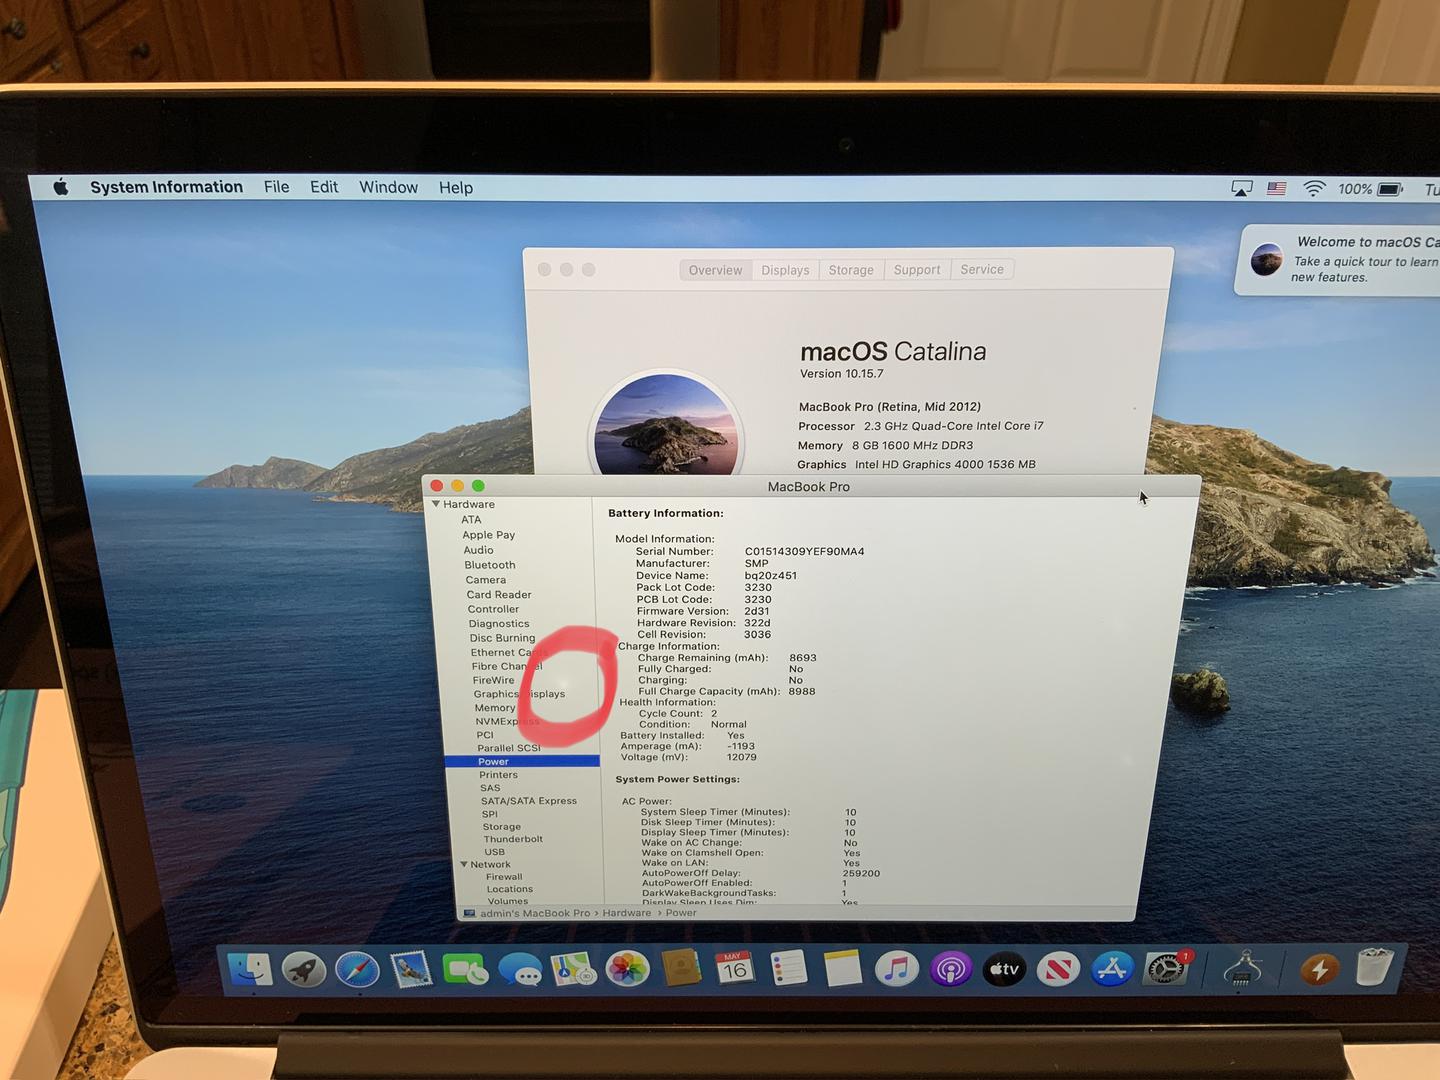Screen dimensions: 1440x1080
Task: Select Card Reader in the sidebar
Action: click(x=499, y=595)
